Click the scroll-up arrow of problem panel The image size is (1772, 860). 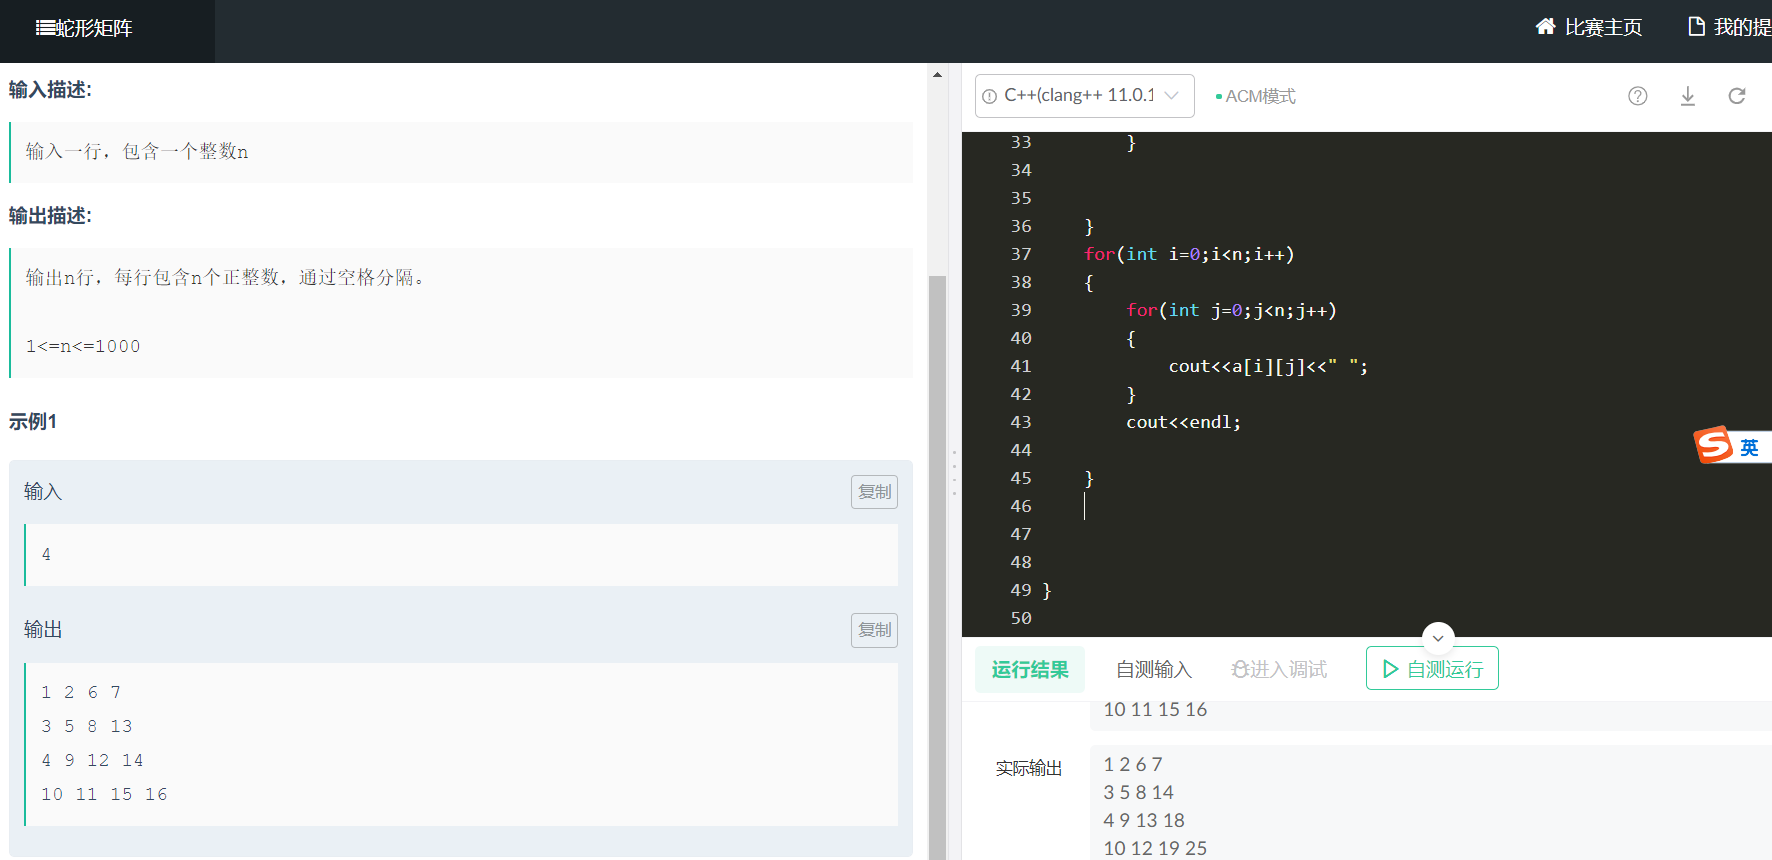(x=937, y=75)
